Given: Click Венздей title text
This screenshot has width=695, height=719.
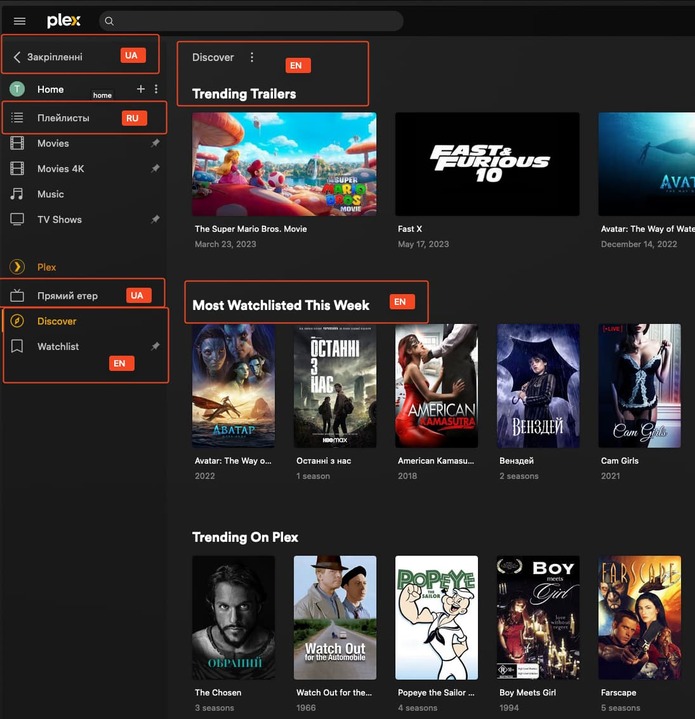Looking at the screenshot, I should (x=517, y=460).
